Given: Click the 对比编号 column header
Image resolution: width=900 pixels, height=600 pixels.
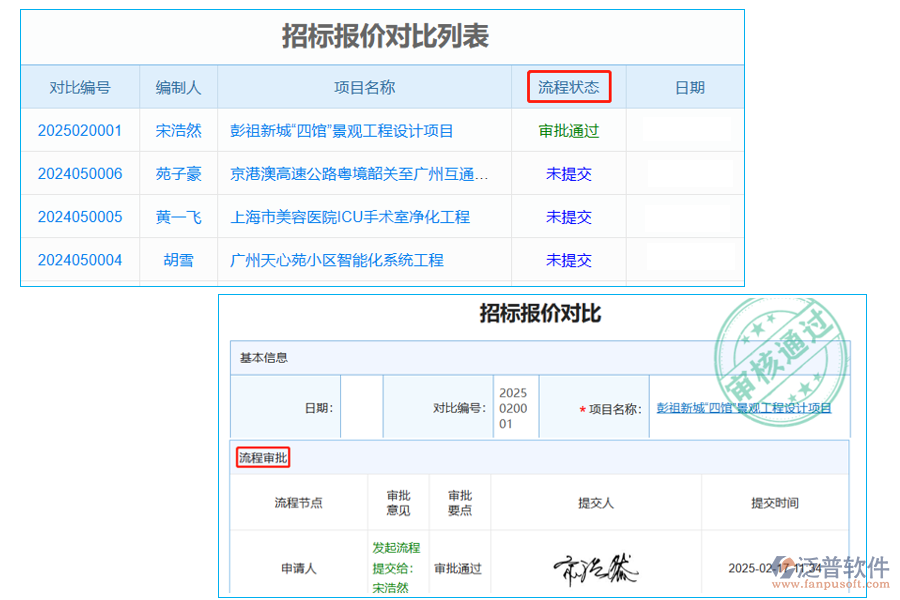Looking at the screenshot, I should click(x=78, y=87).
